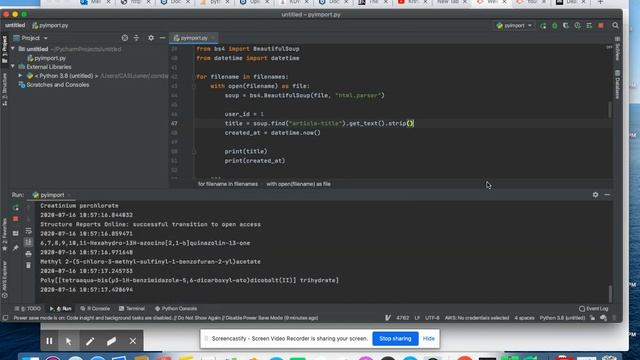Screen dimensions: 640x360
Task: Toggle the Database side tool window button
Action: click(x=618, y=84)
